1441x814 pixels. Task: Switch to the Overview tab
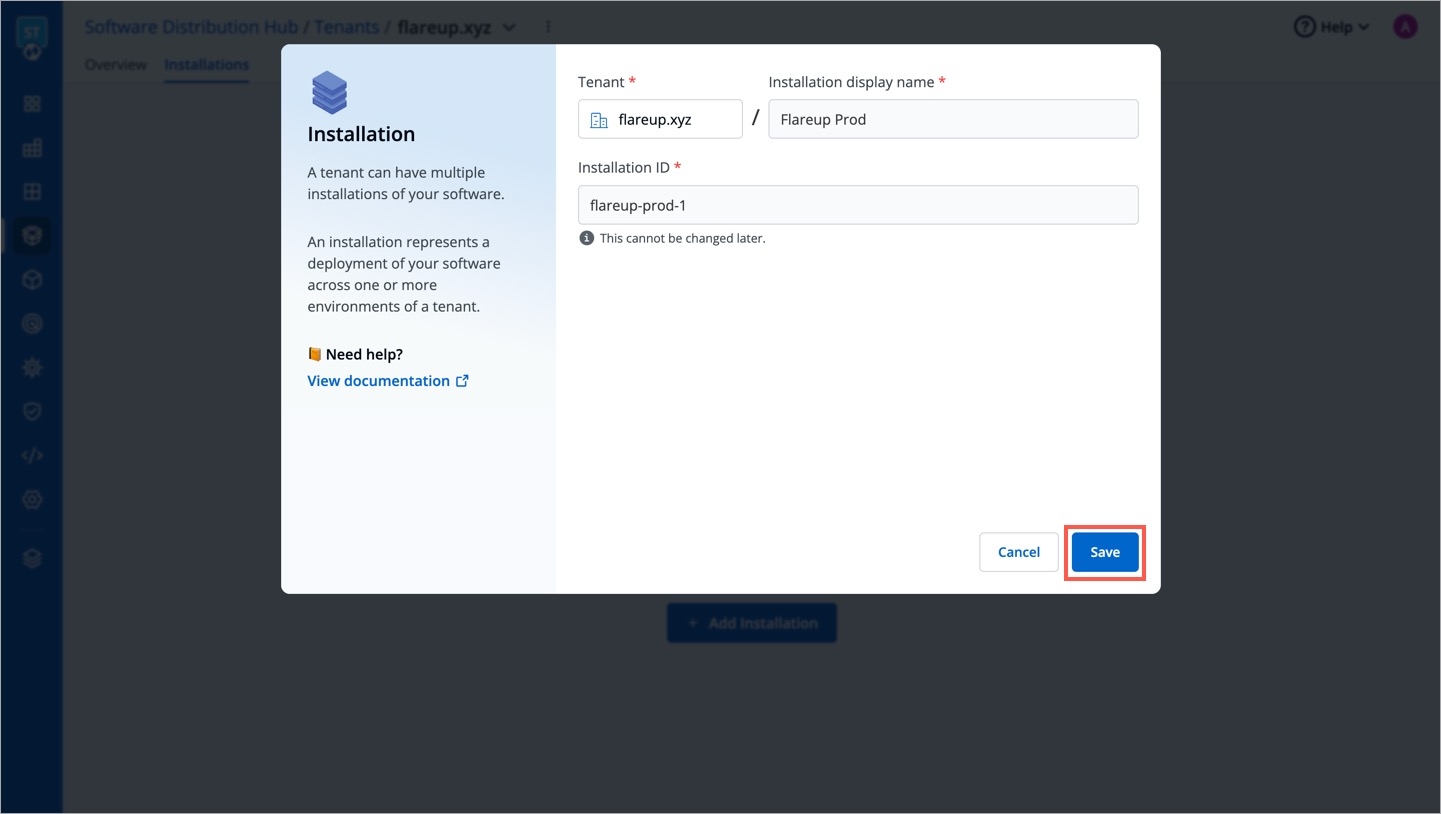[115, 65]
